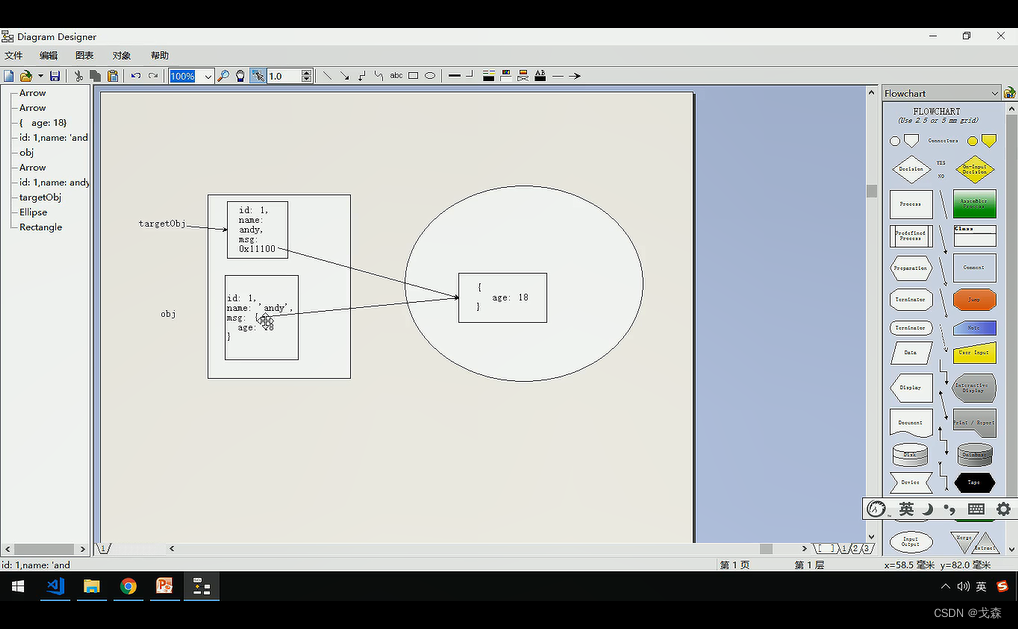1018x629 pixels.
Task: Pick the yellow User Input shape
Action: 975,352
